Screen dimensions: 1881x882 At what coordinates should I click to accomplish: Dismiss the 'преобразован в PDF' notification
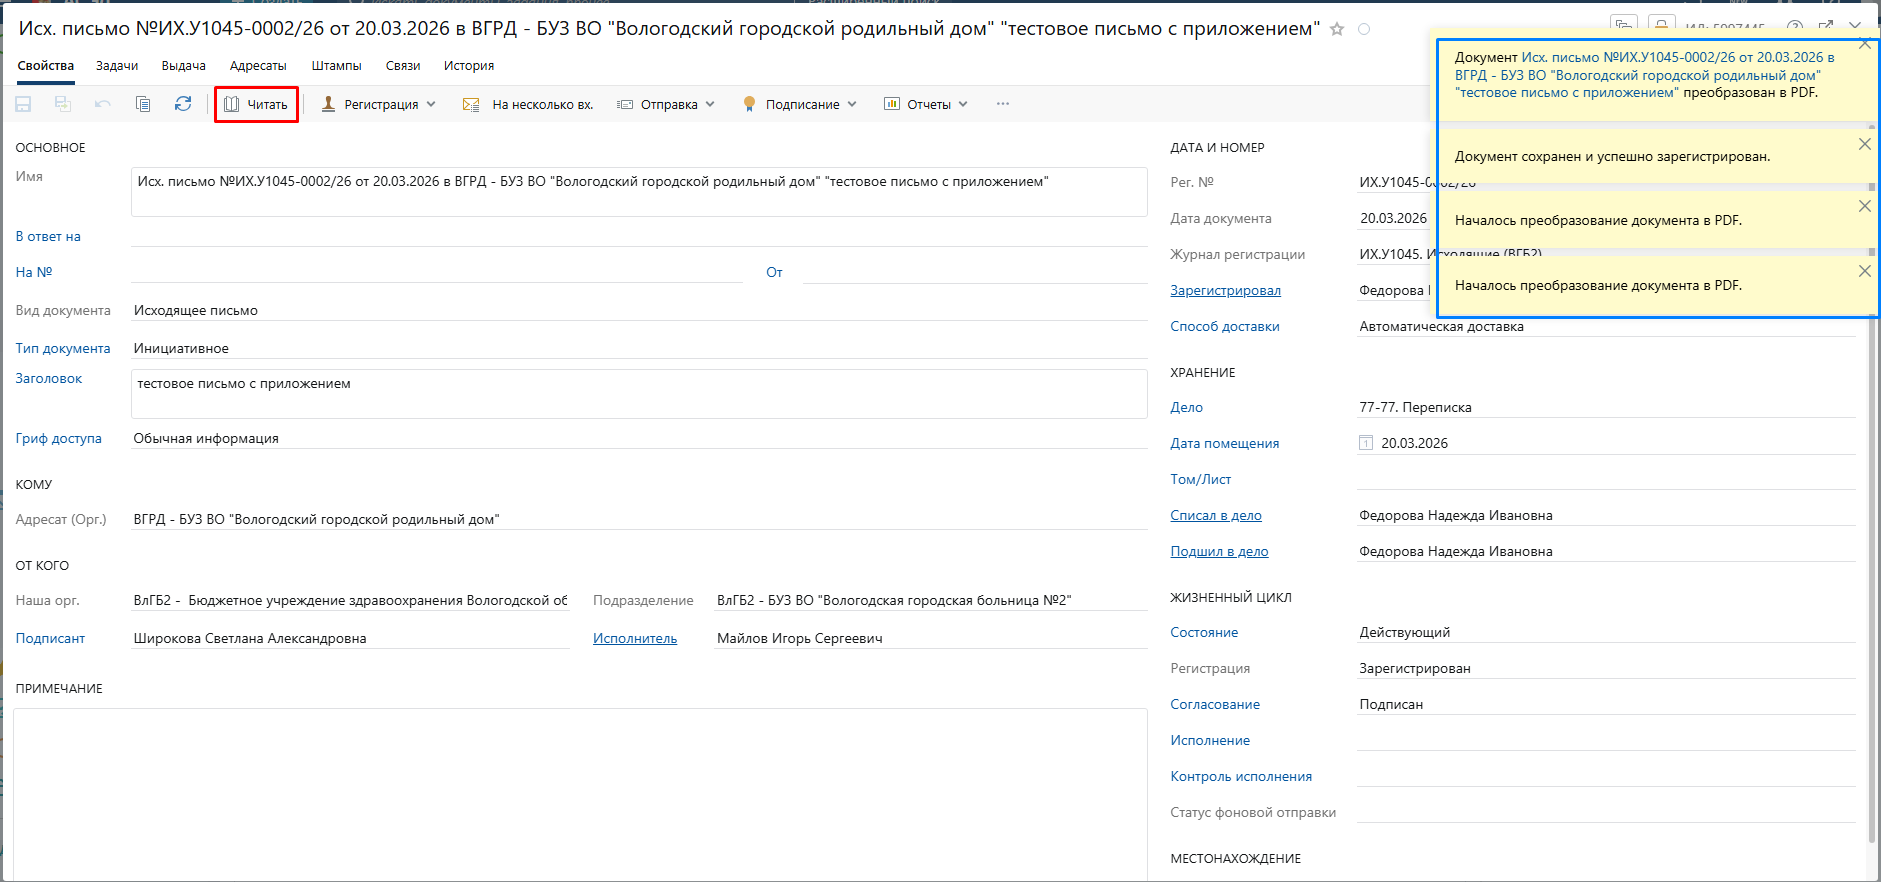[1864, 44]
